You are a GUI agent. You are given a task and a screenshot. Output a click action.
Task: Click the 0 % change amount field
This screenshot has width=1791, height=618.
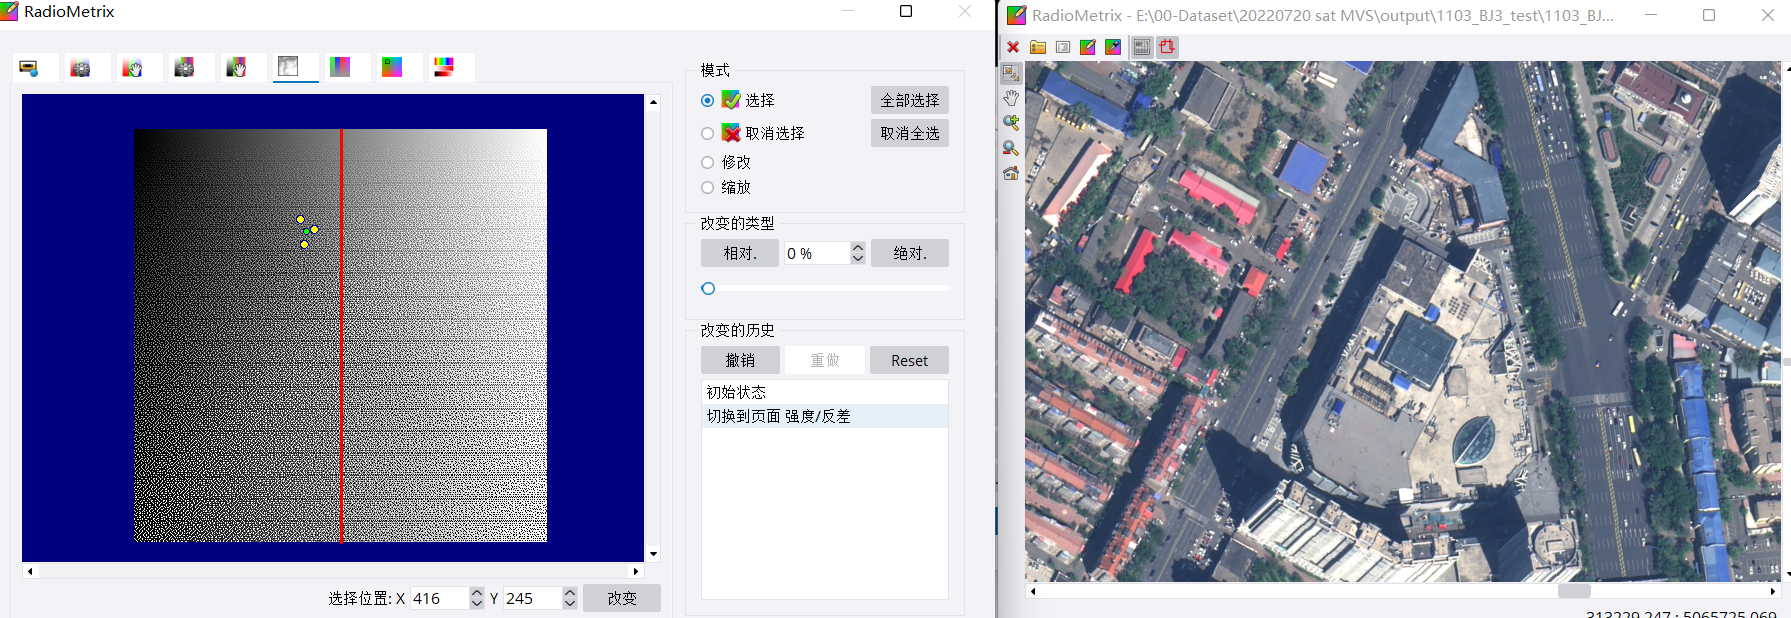(817, 253)
